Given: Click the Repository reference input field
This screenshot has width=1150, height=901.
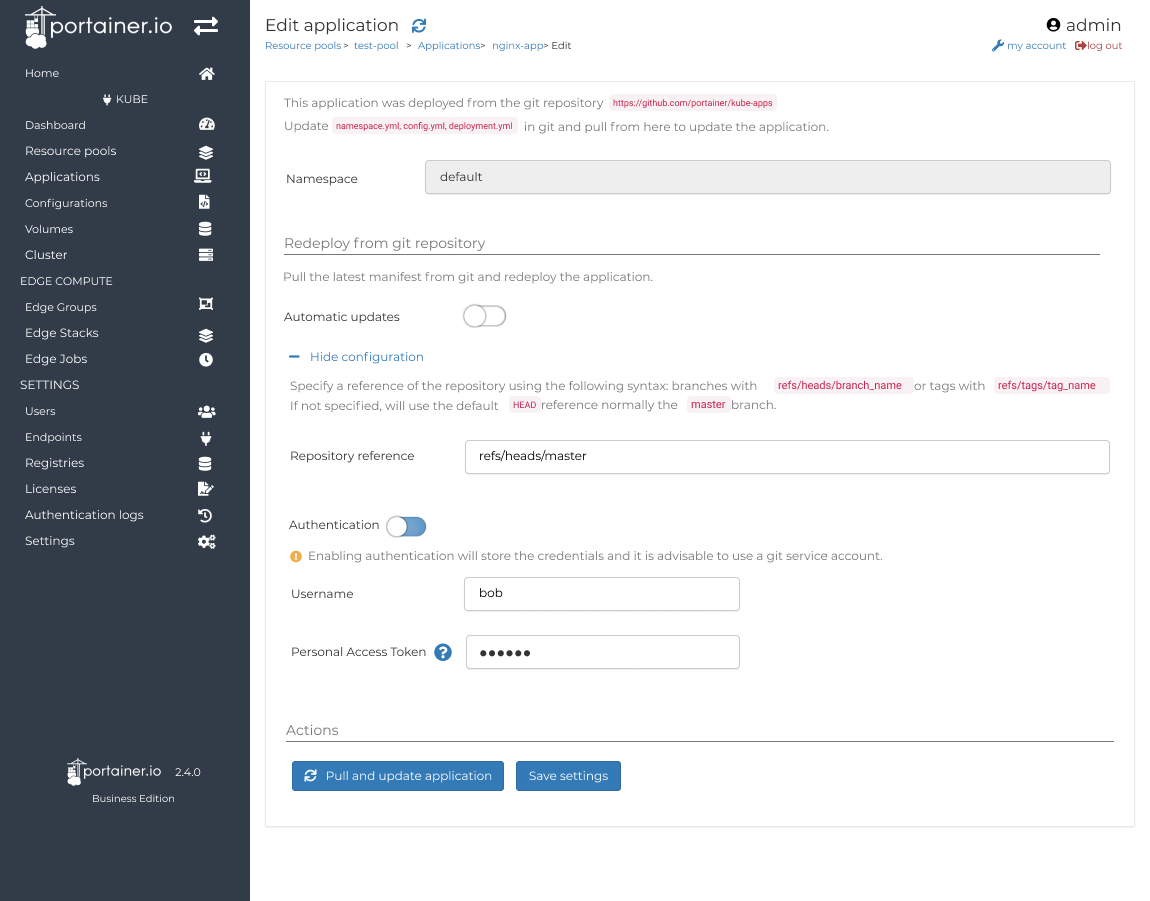Looking at the screenshot, I should pos(787,456).
